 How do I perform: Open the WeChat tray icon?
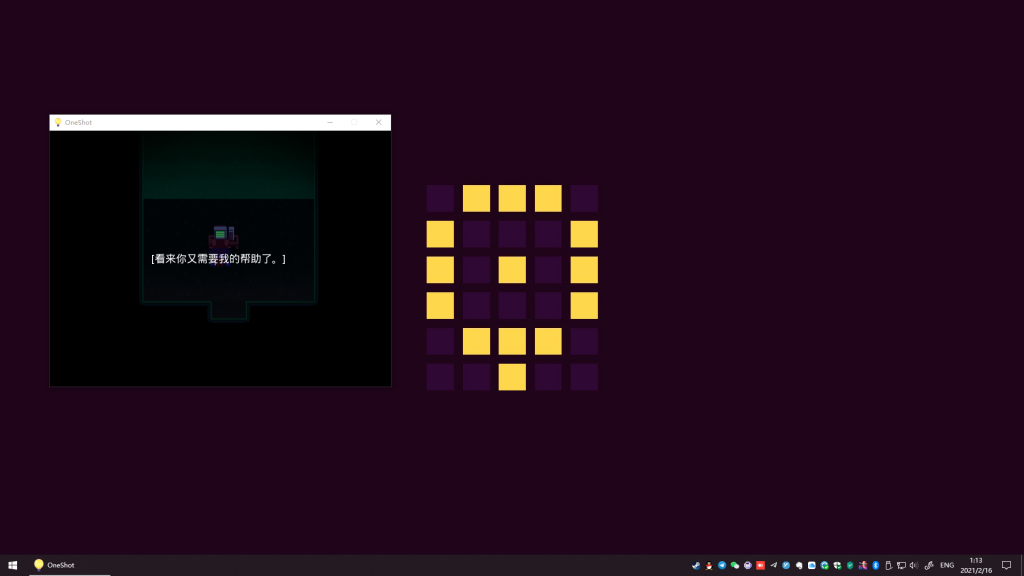(x=735, y=566)
